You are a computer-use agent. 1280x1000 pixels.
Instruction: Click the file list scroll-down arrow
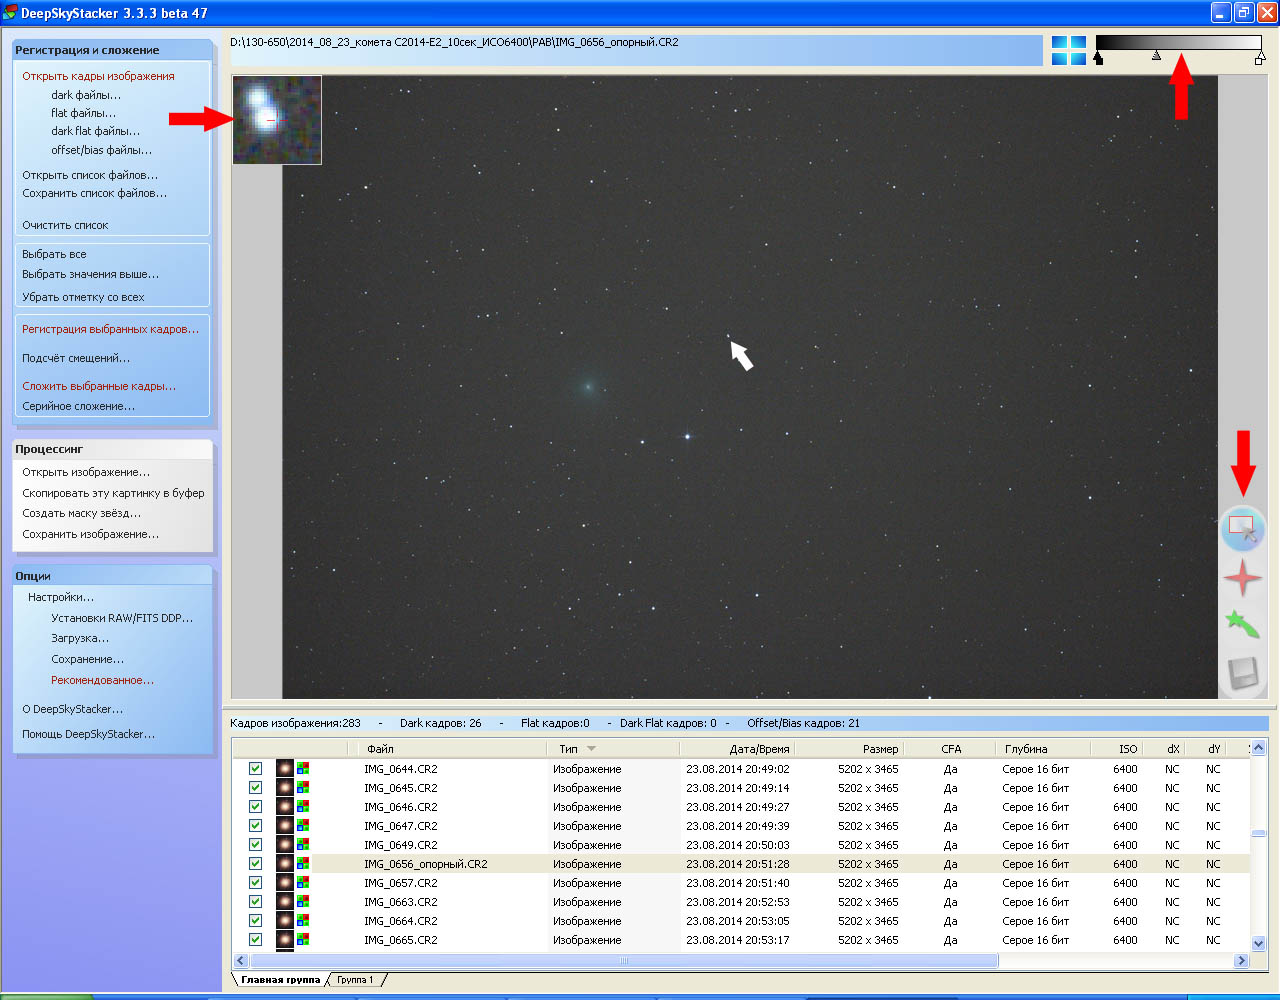[x=1258, y=943]
